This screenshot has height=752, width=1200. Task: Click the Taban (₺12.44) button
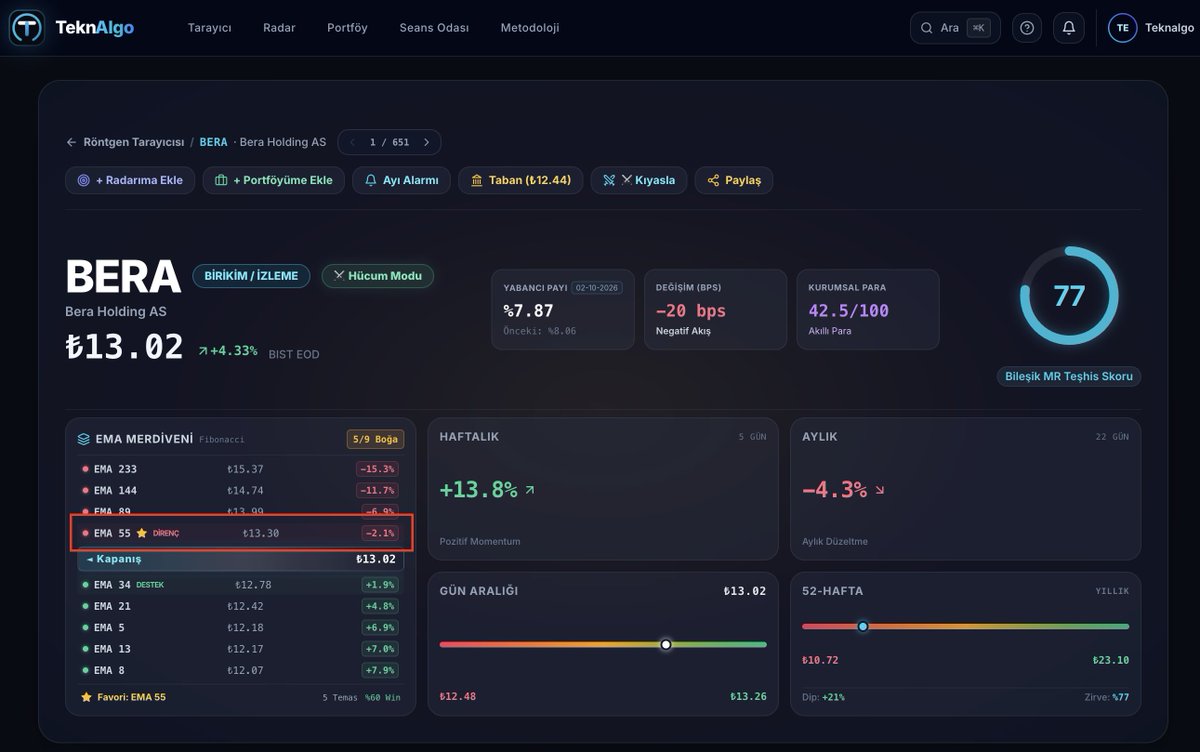[520, 180]
